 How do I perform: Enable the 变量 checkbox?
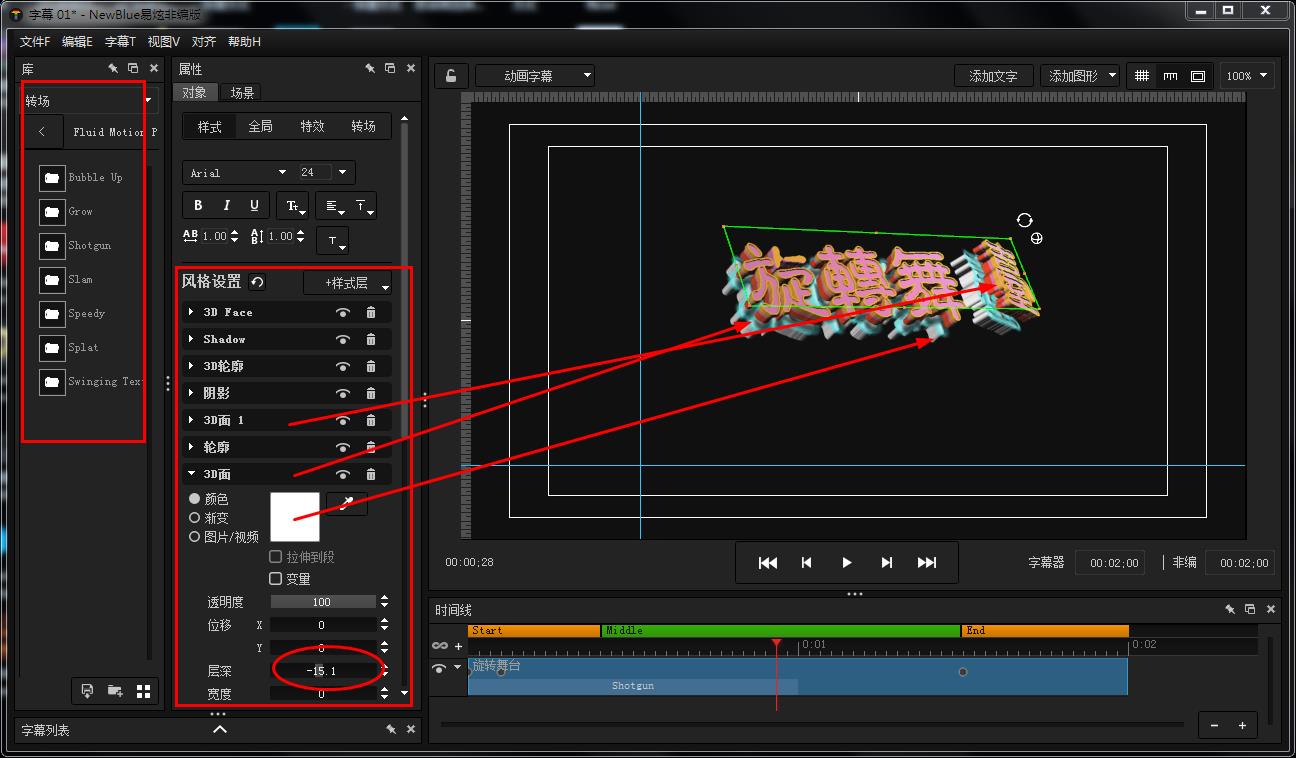(x=276, y=578)
